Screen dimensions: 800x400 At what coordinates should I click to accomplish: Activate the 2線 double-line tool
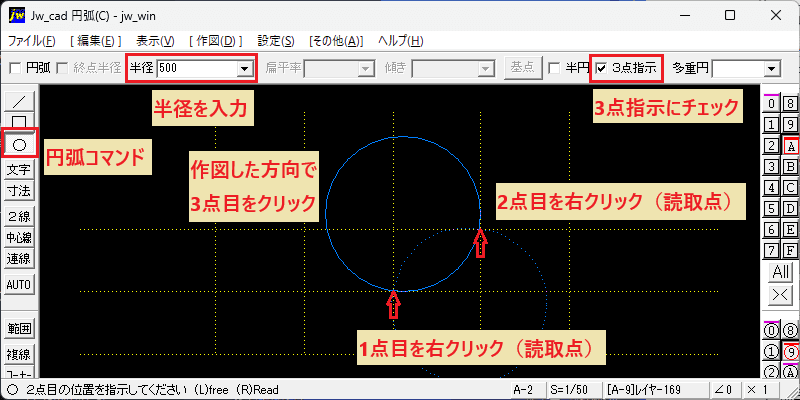pyautogui.click(x=19, y=216)
